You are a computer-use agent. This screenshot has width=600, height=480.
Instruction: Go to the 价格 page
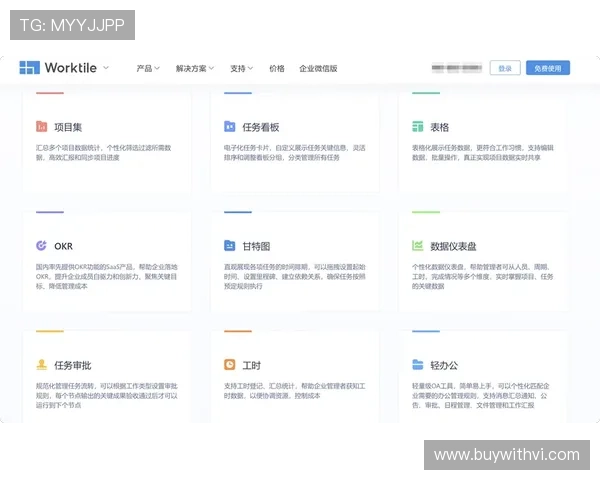(x=277, y=68)
